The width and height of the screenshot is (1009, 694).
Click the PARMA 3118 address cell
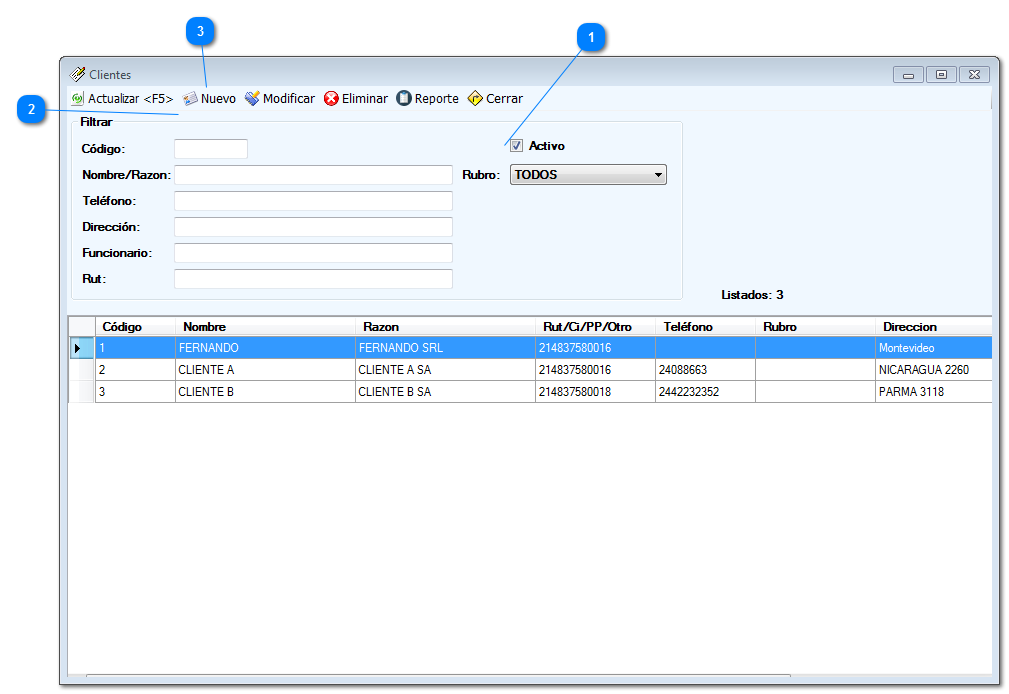tap(934, 391)
